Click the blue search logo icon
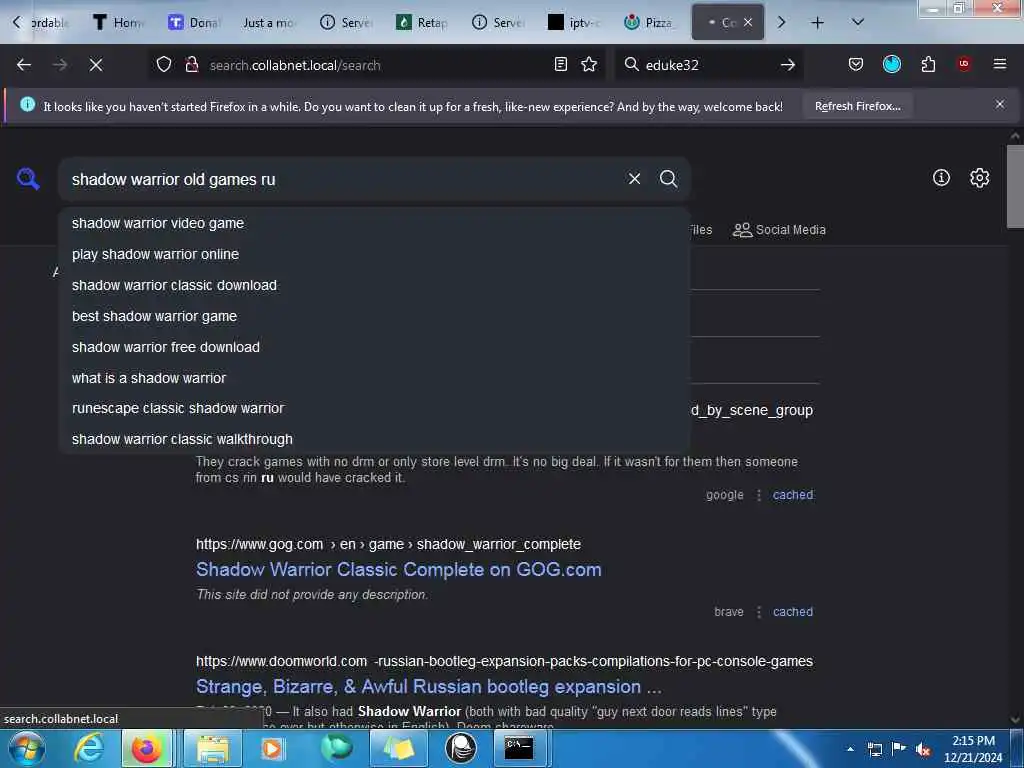This screenshot has width=1024, height=768. tap(28, 178)
